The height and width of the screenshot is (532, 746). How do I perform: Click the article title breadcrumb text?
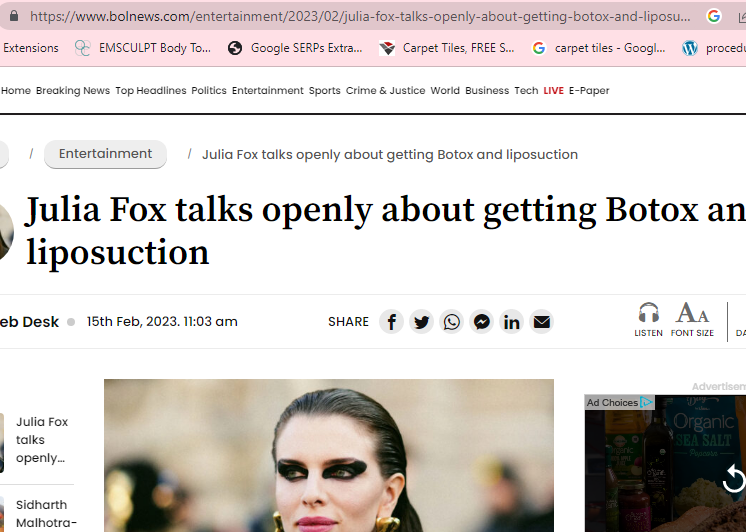[390, 155]
